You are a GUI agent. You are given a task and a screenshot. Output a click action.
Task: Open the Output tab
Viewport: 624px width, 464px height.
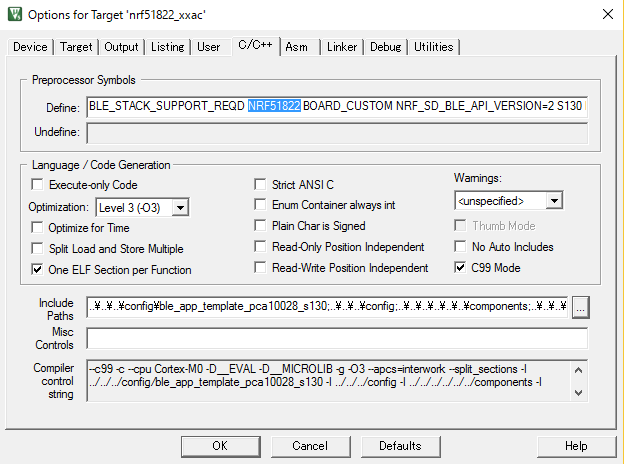pos(121,47)
